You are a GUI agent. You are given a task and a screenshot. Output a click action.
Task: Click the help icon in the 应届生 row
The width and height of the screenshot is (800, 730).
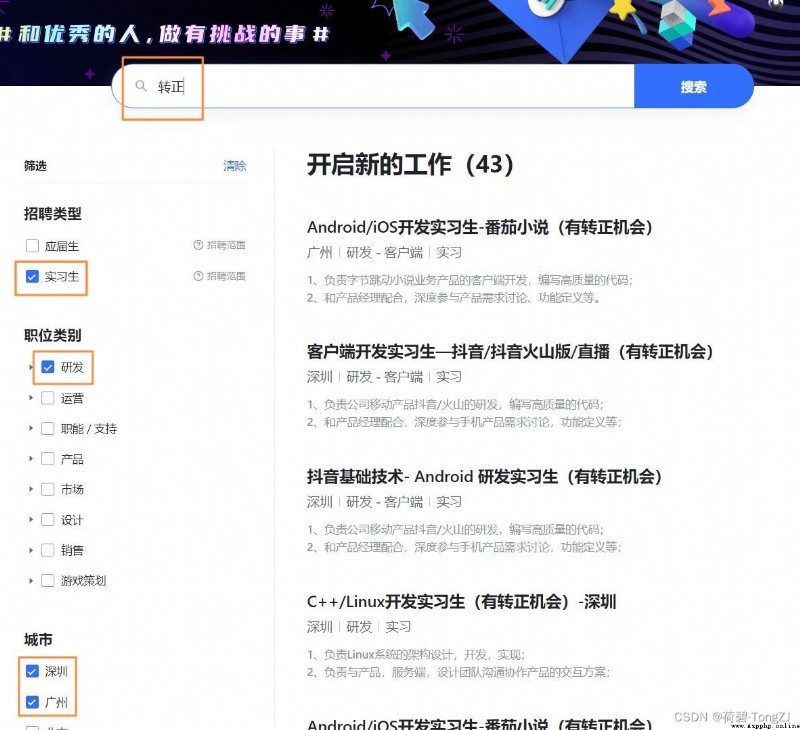198,245
